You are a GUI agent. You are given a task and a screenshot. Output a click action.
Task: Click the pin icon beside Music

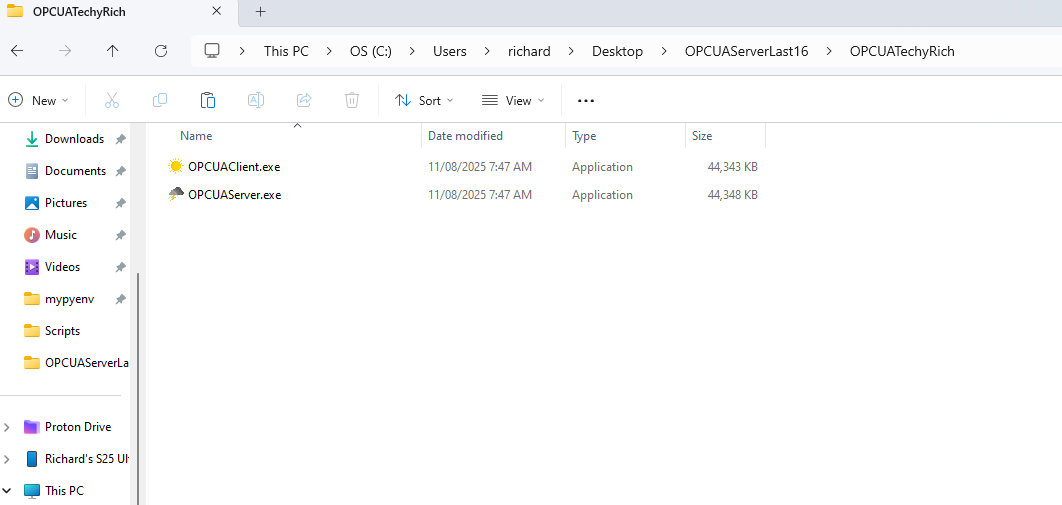(x=120, y=235)
